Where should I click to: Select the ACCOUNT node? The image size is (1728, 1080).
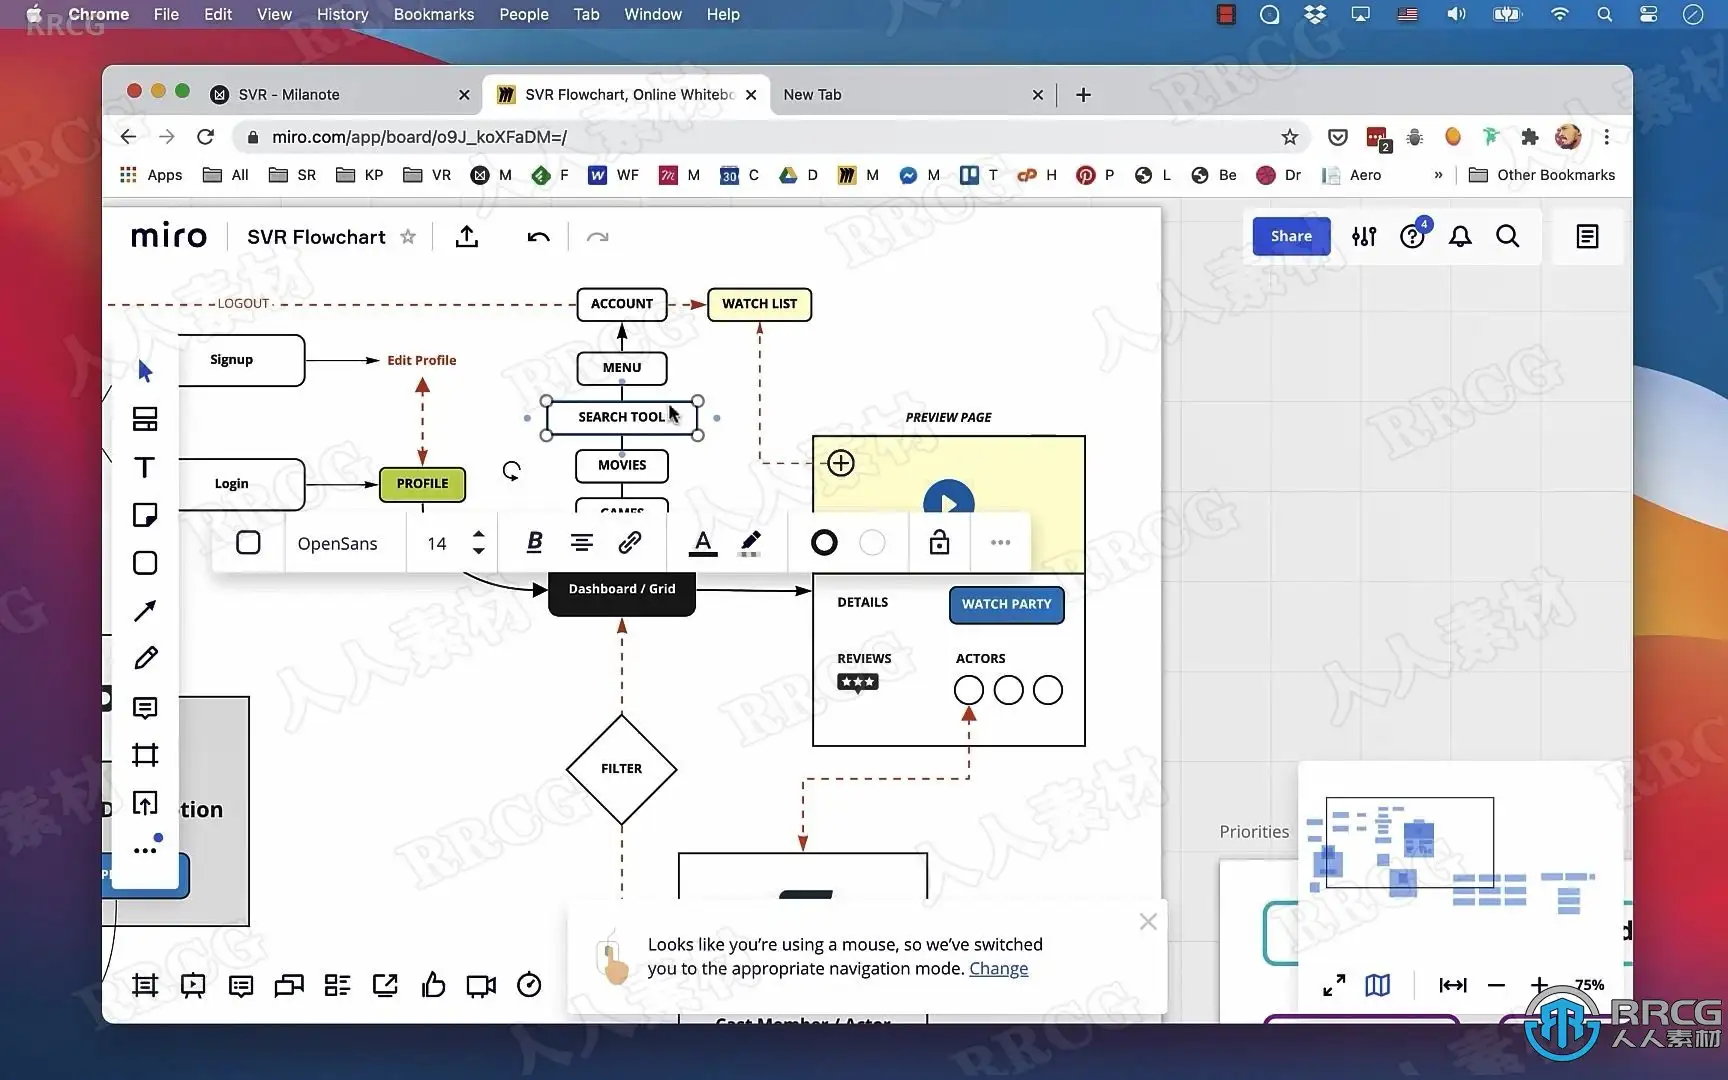coord(621,303)
